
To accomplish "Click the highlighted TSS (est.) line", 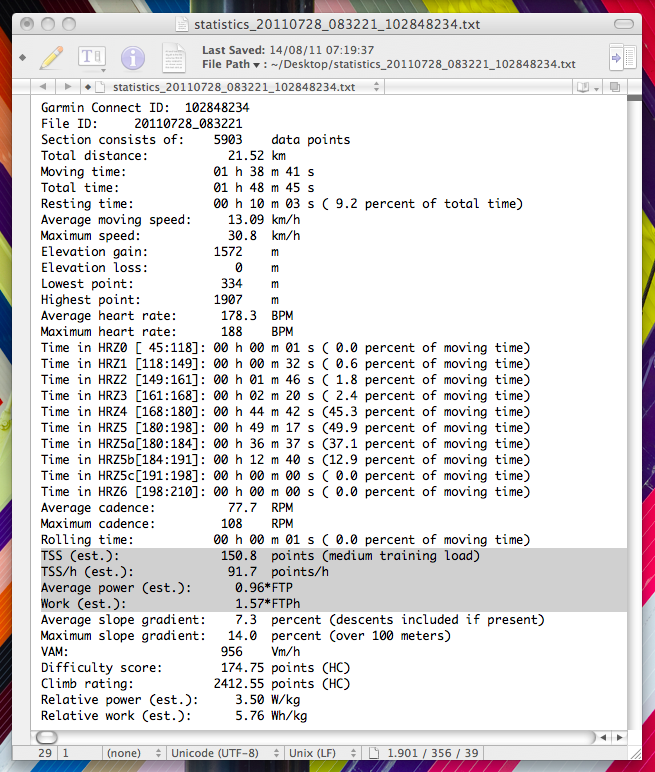I will (x=260, y=556).
